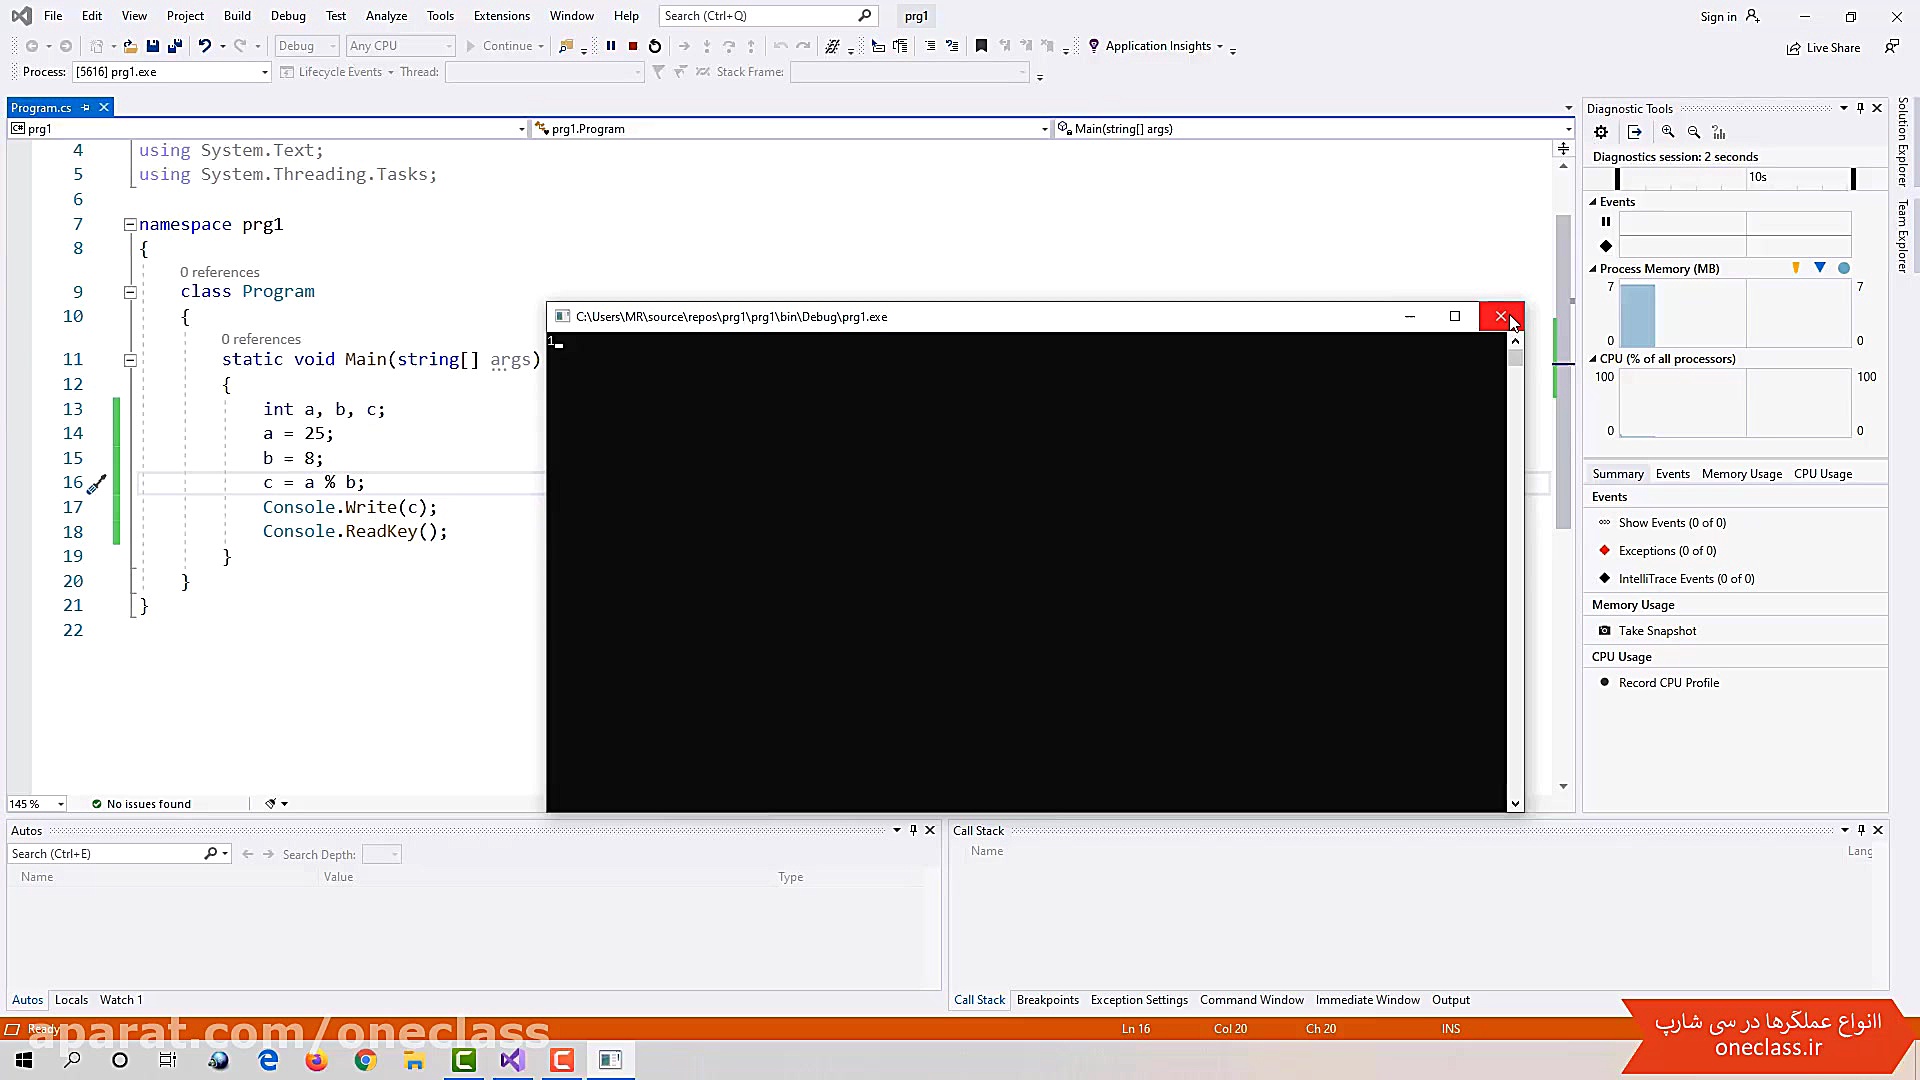Open Google Chrome from the taskbar
The image size is (1920, 1080).
[x=366, y=1060]
